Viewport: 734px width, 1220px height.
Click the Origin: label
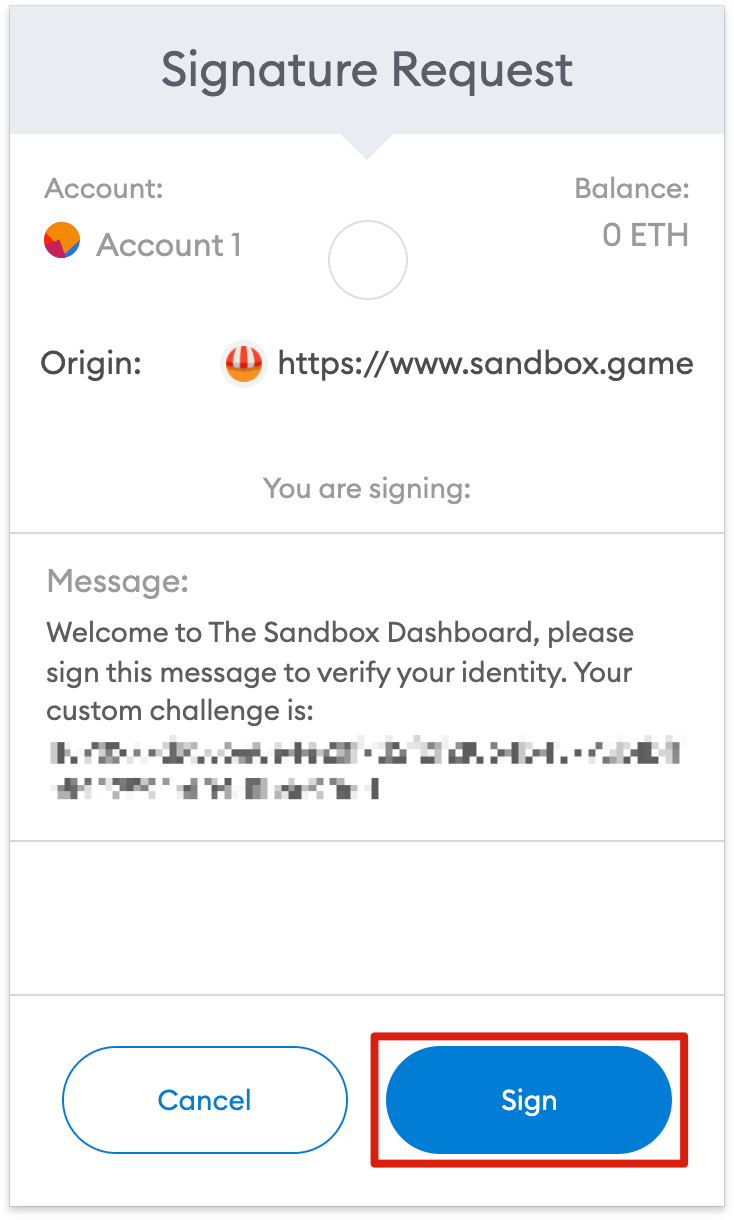tap(91, 363)
